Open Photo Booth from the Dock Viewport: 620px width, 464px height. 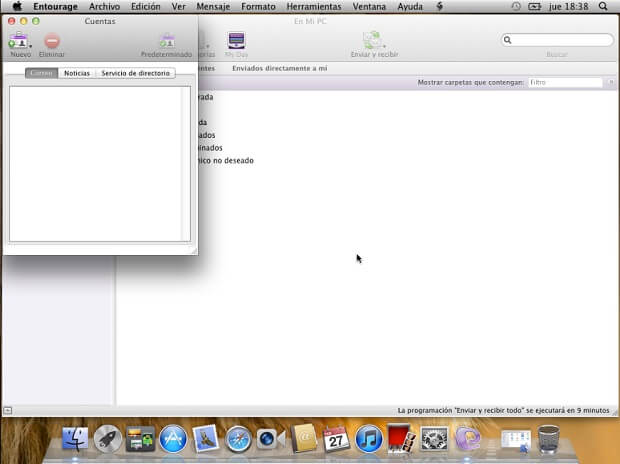pyautogui.click(x=401, y=438)
